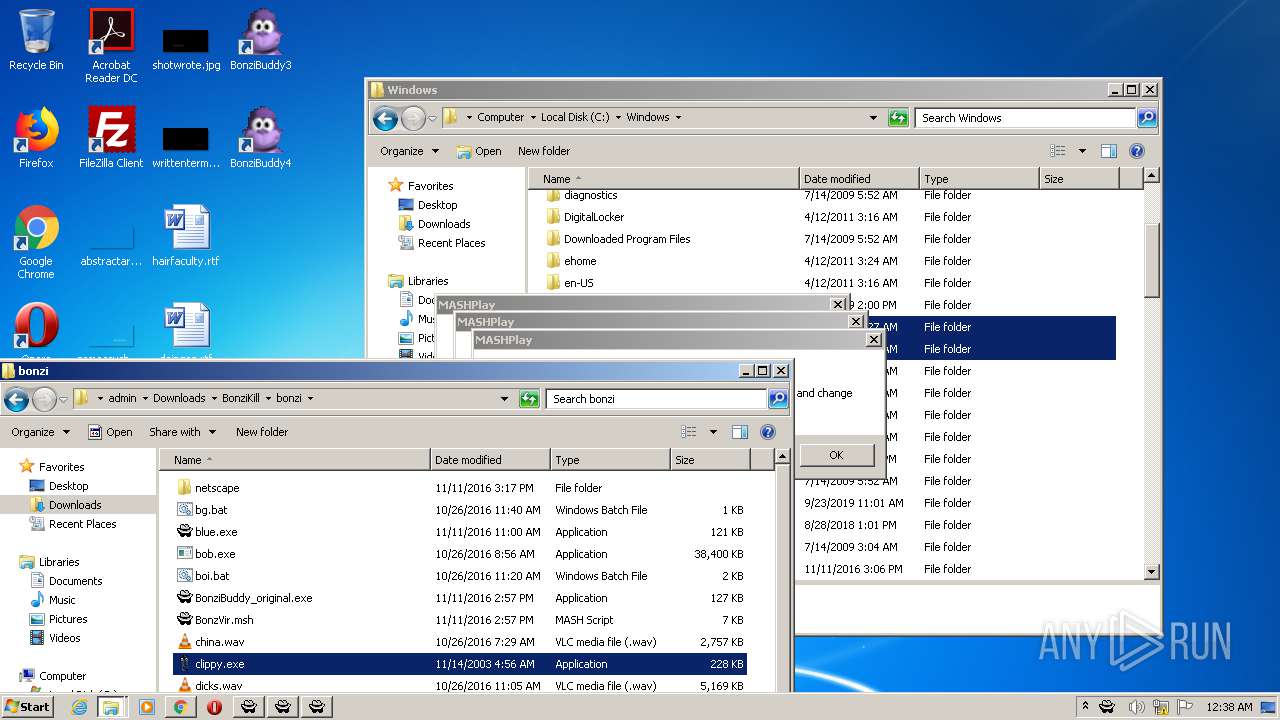Sort by Size column in bonzi window
The image size is (1280, 720).
click(x=709, y=460)
